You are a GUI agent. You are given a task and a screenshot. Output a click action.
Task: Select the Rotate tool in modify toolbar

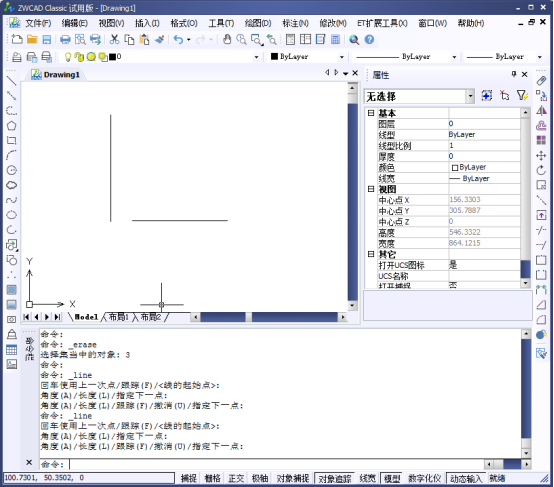541,170
